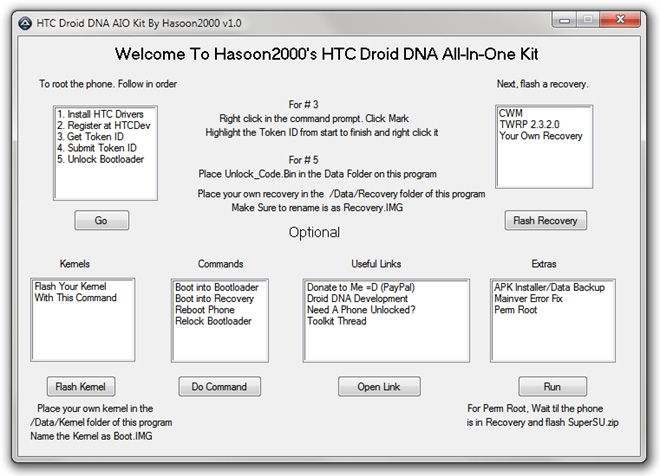Select 'With This Command' kernel entry
Viewport: 660px width, 476px height.
[x=75, y=298]
